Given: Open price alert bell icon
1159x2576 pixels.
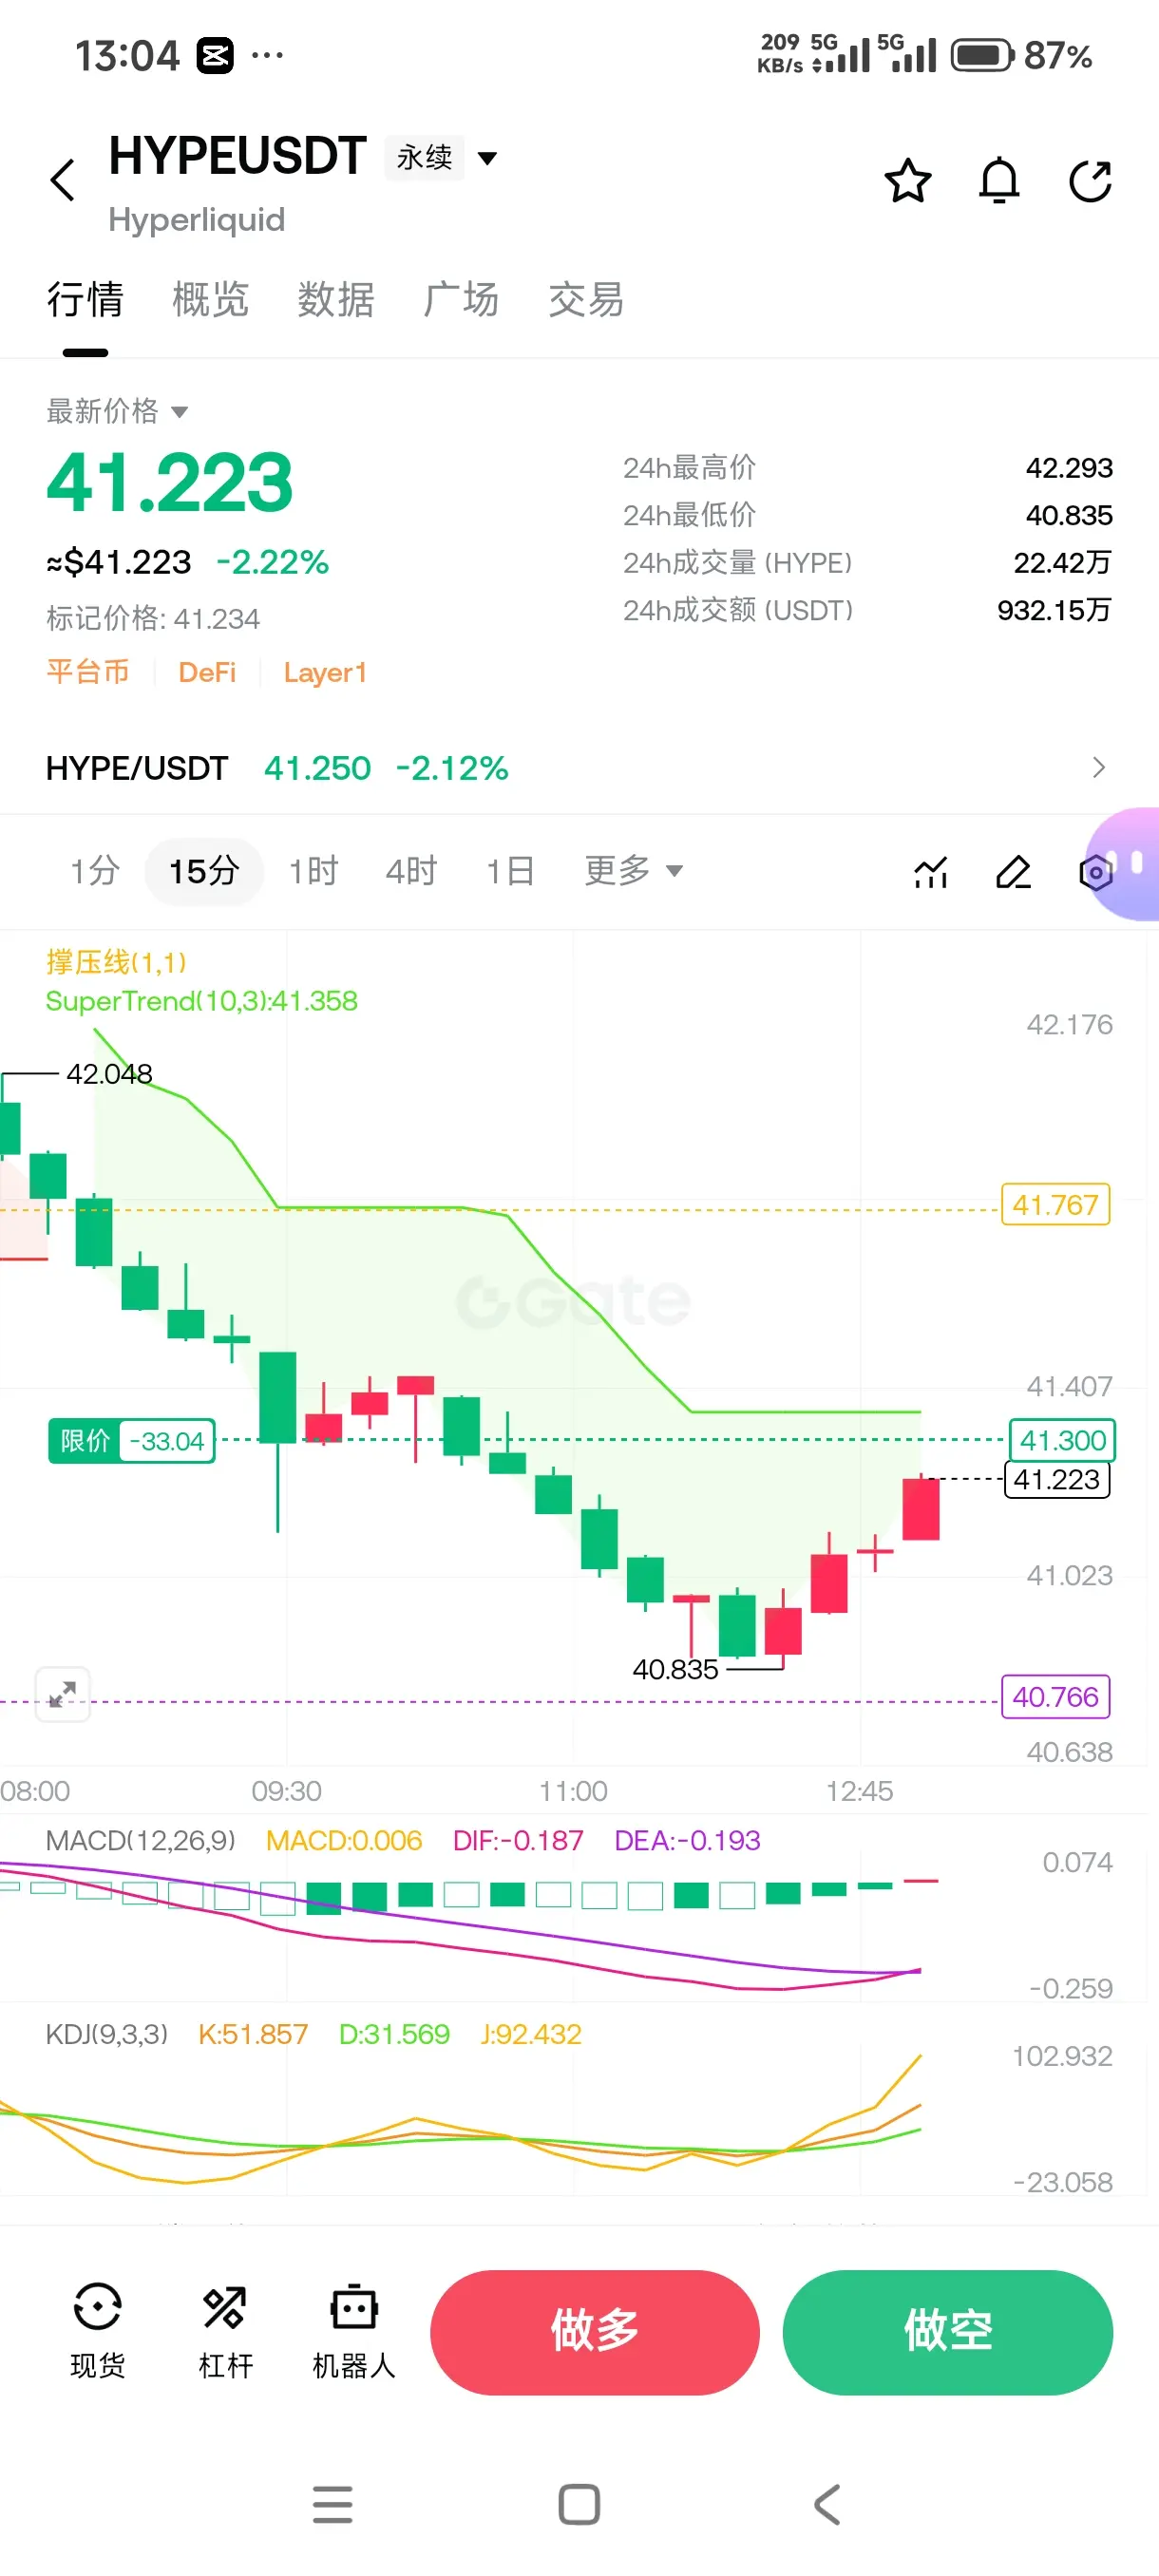Looking at the screenshot, I should [998, 181].
